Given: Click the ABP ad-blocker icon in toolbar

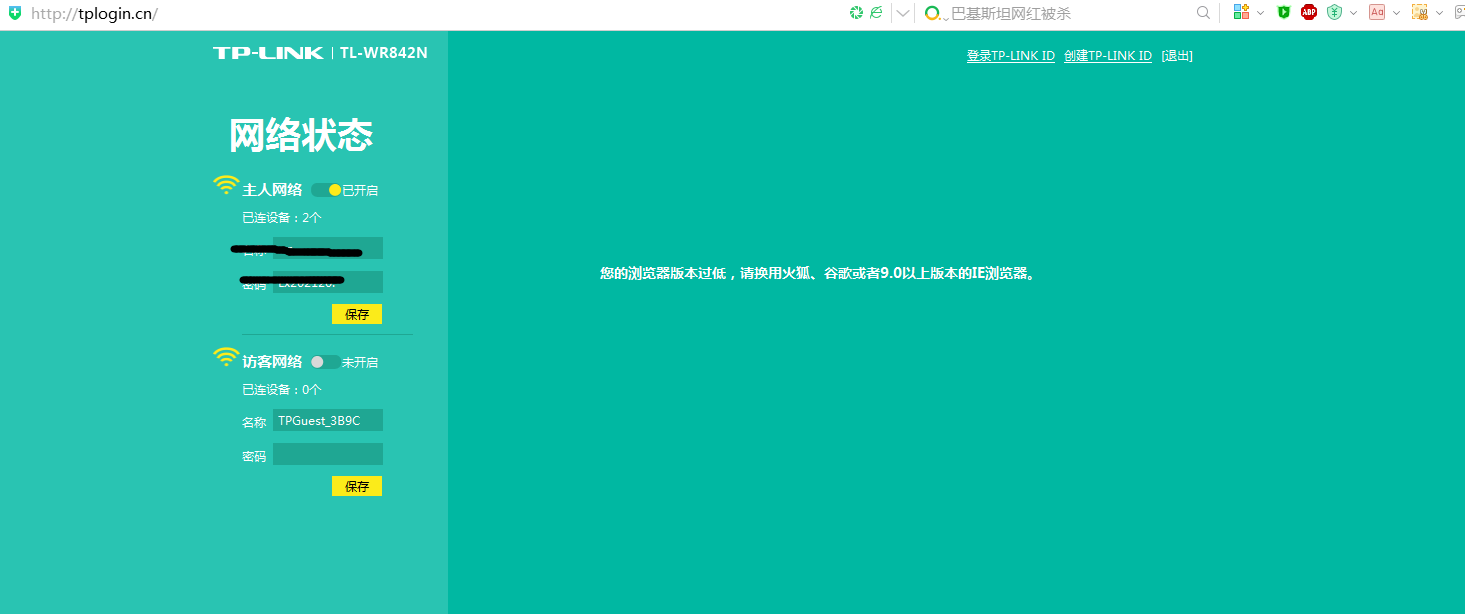Looking at the screenshot, I should [x=1308, y=13].
